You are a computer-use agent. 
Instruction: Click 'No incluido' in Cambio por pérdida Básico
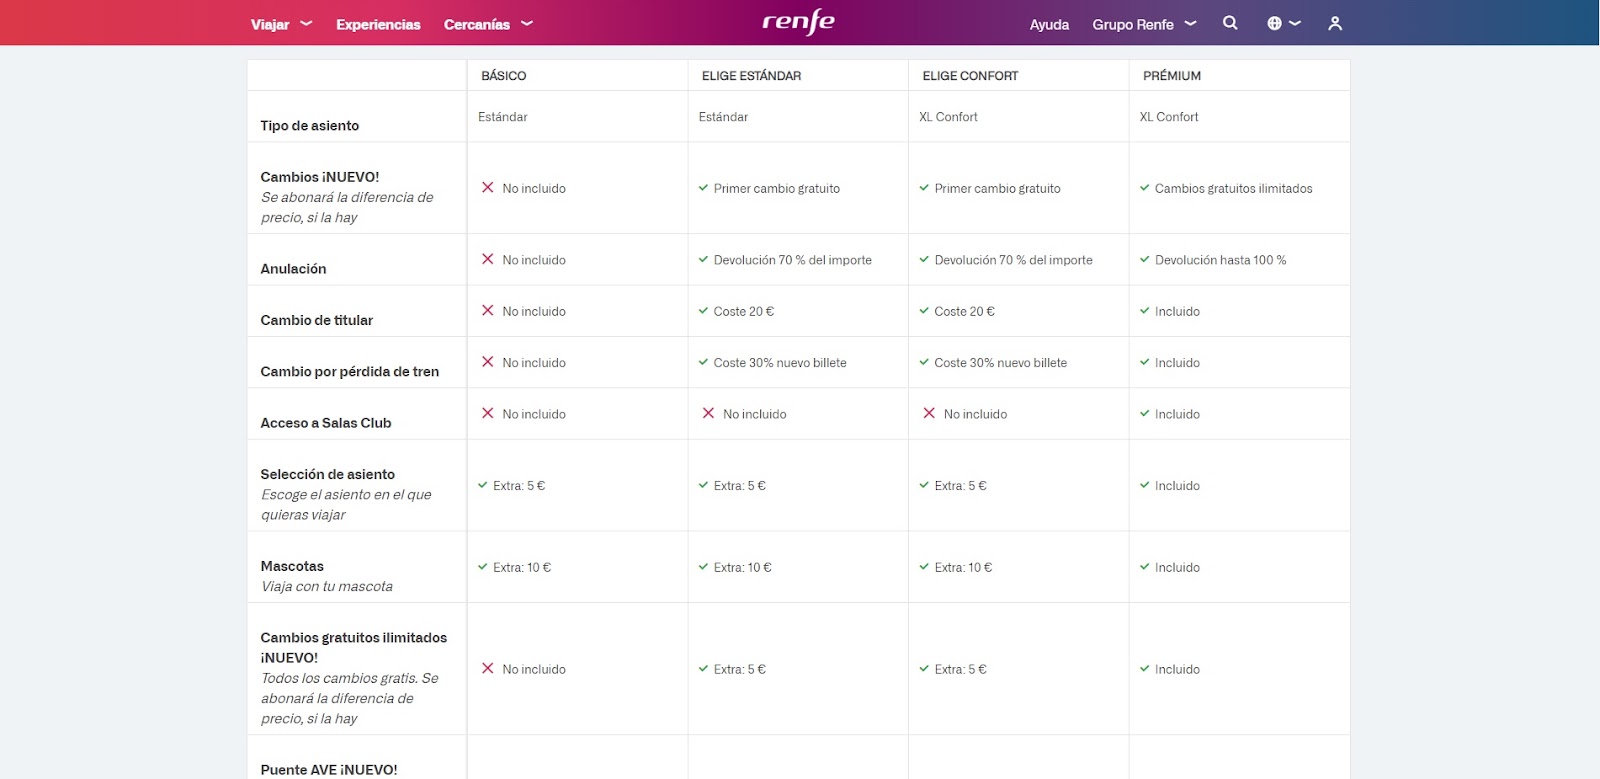[x=534, y=363]
